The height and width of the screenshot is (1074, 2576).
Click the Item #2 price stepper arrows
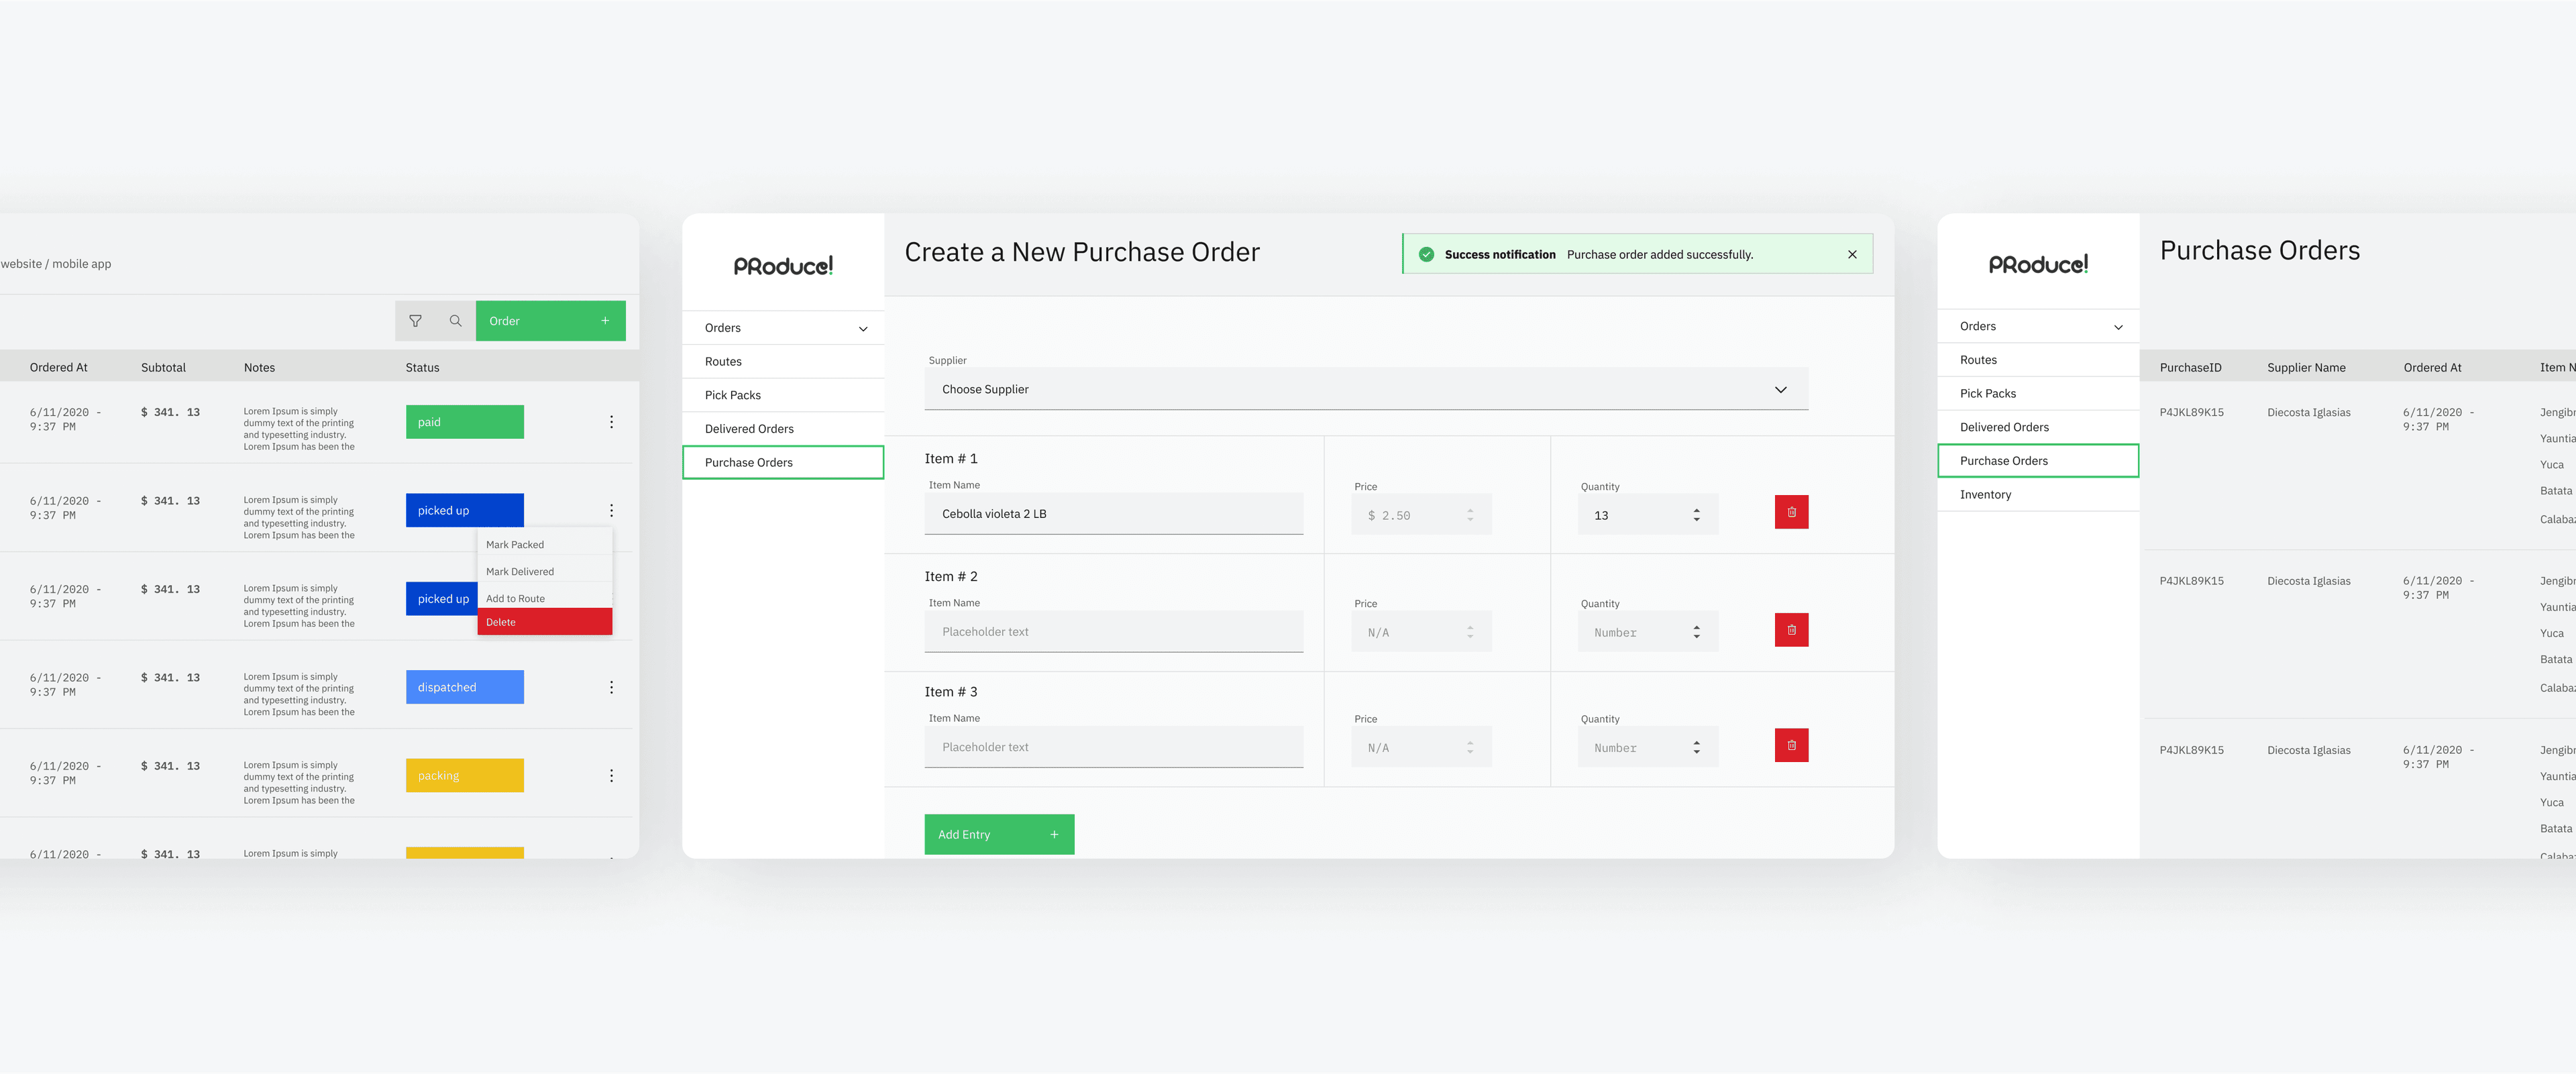(1470, 632)
